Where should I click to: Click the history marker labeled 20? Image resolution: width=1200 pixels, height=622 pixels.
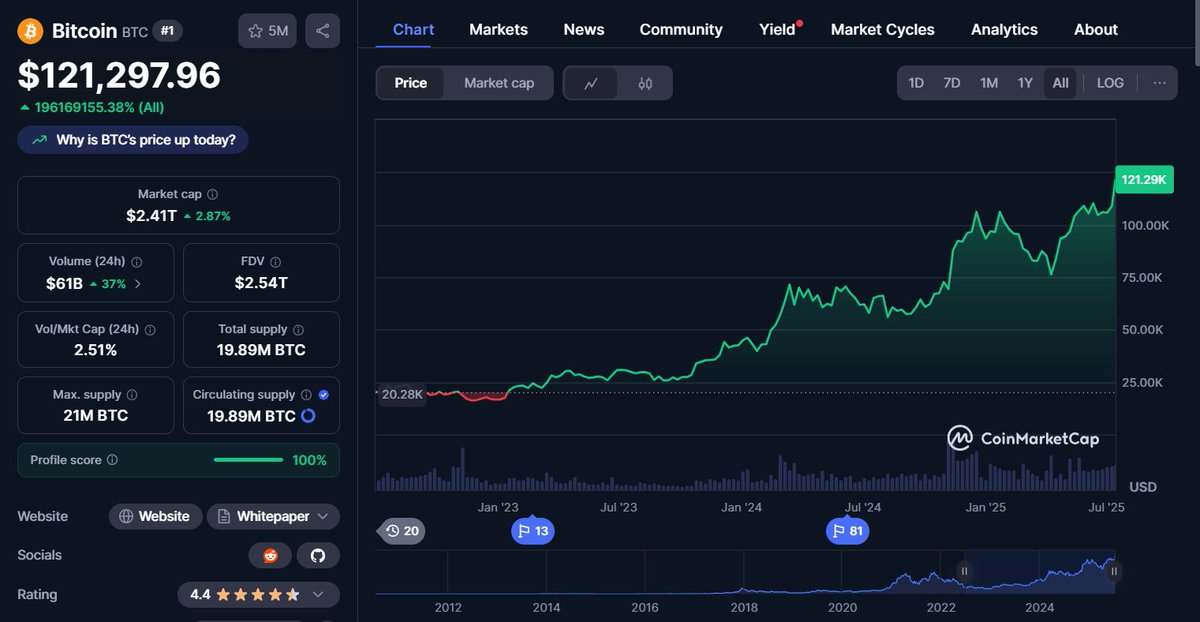[x=401, y=531]
